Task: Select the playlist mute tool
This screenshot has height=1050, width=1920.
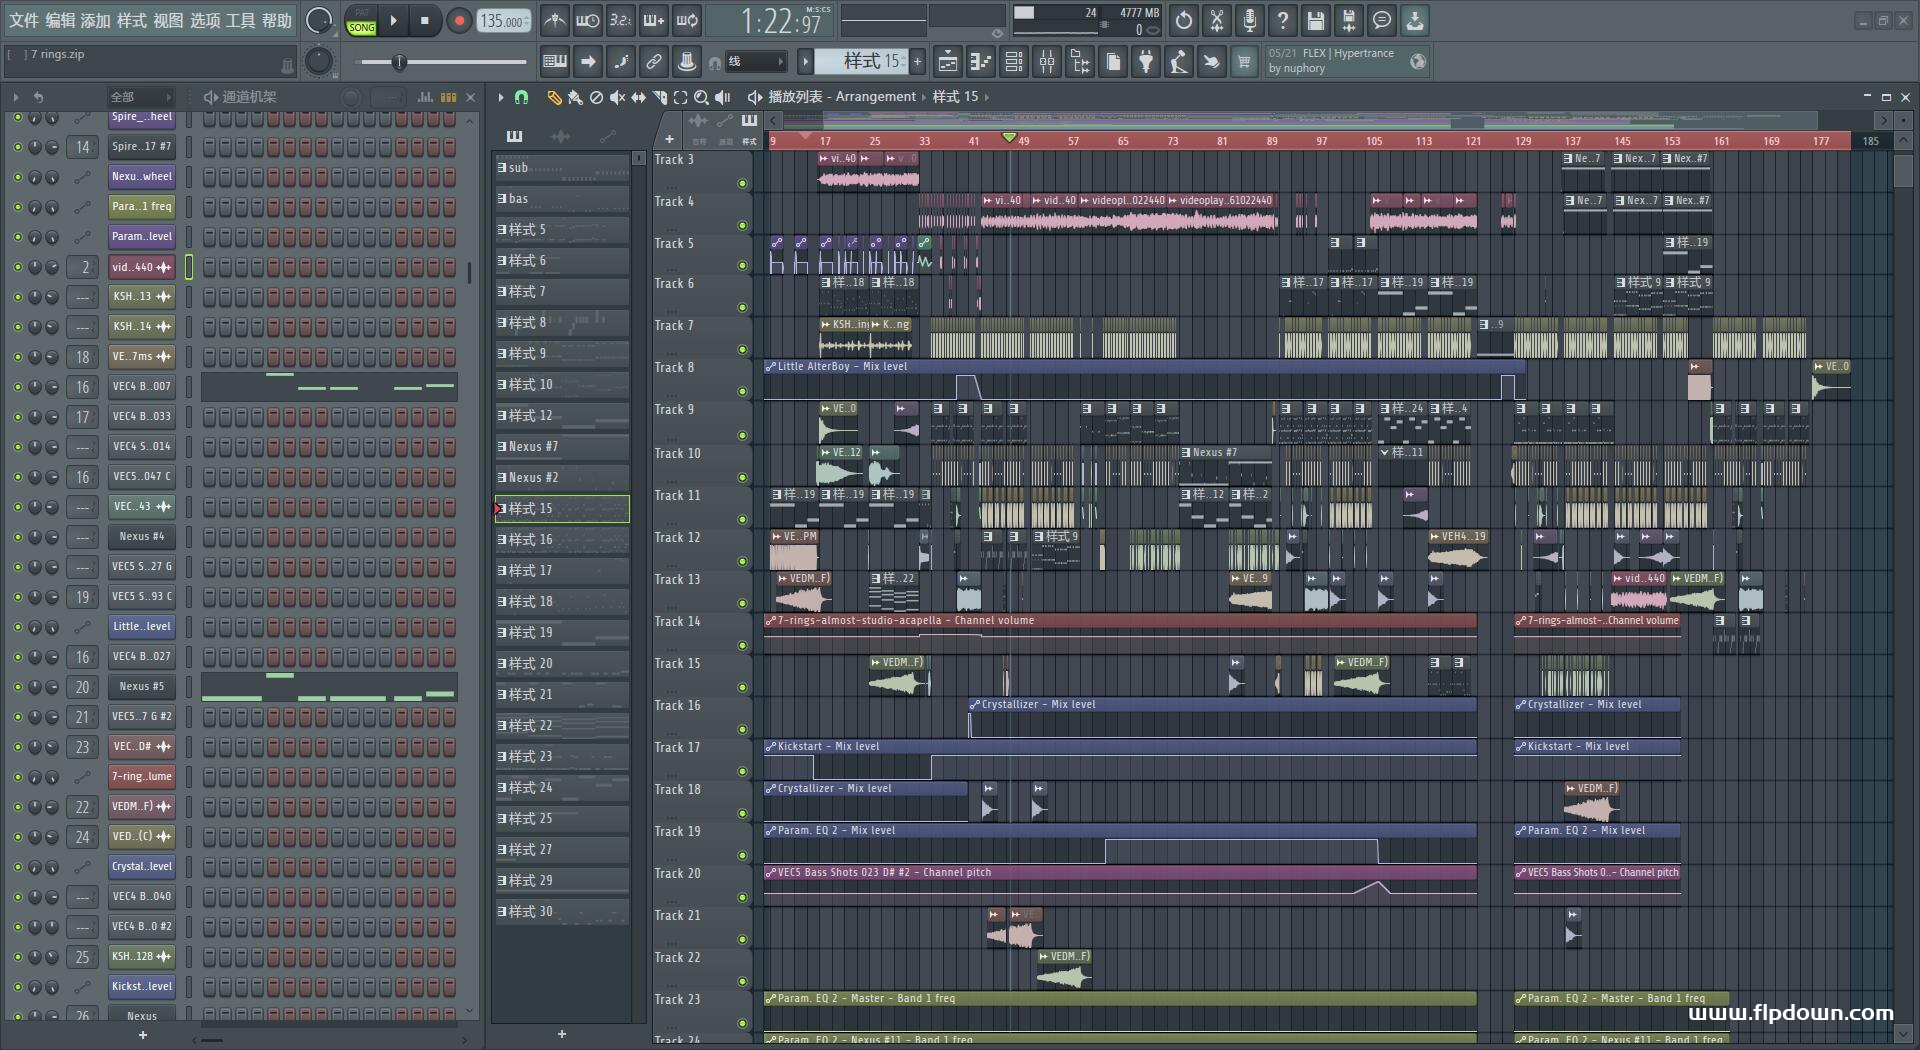Action: pos(617,97)
